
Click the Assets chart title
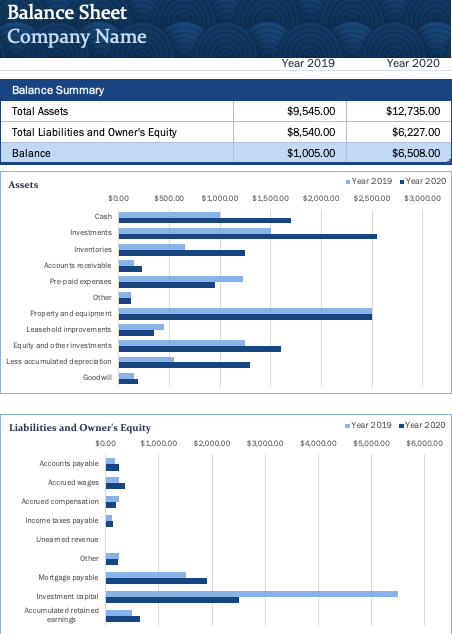23,185
